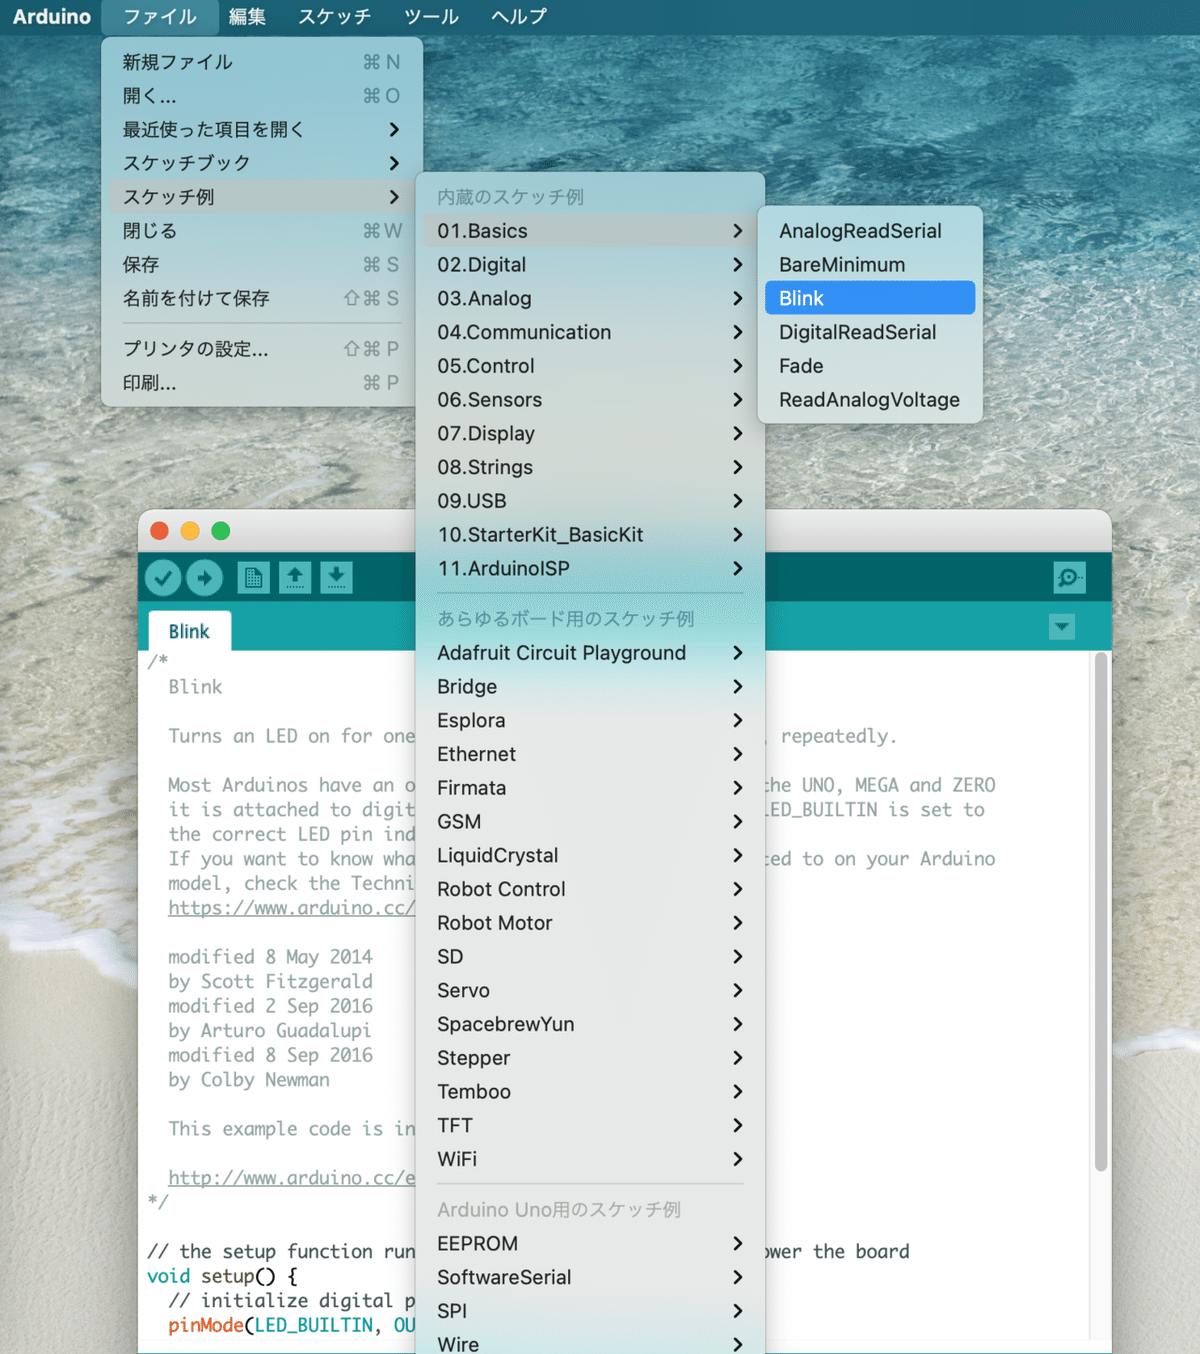Screen dimensions: 1200x1354
Task: Expand the WiFi library examples
Action: 590,1159
